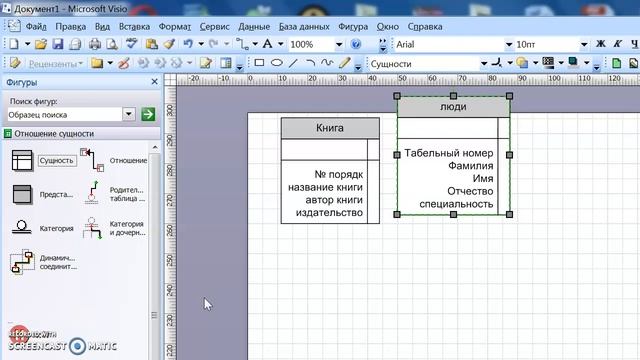Expand the fill color dropdown arrow
This screenshot has height=360, width=640.
[535, 63]
